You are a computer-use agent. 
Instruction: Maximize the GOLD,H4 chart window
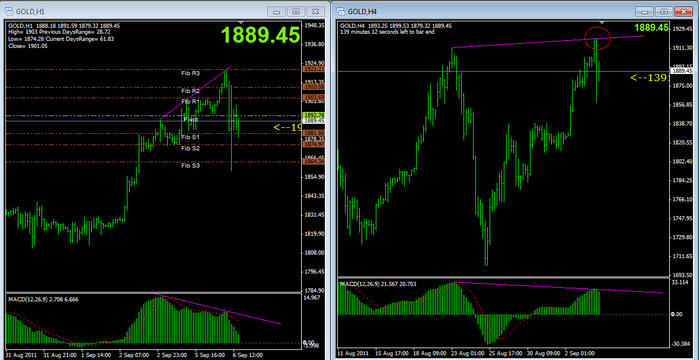pos(665,11)
